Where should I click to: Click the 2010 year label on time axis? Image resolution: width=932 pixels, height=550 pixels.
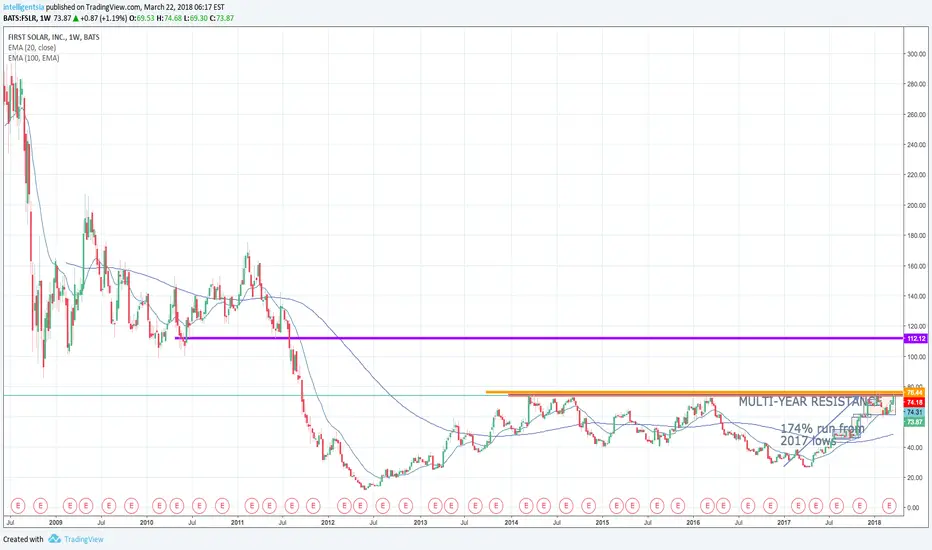pos(146,523)
